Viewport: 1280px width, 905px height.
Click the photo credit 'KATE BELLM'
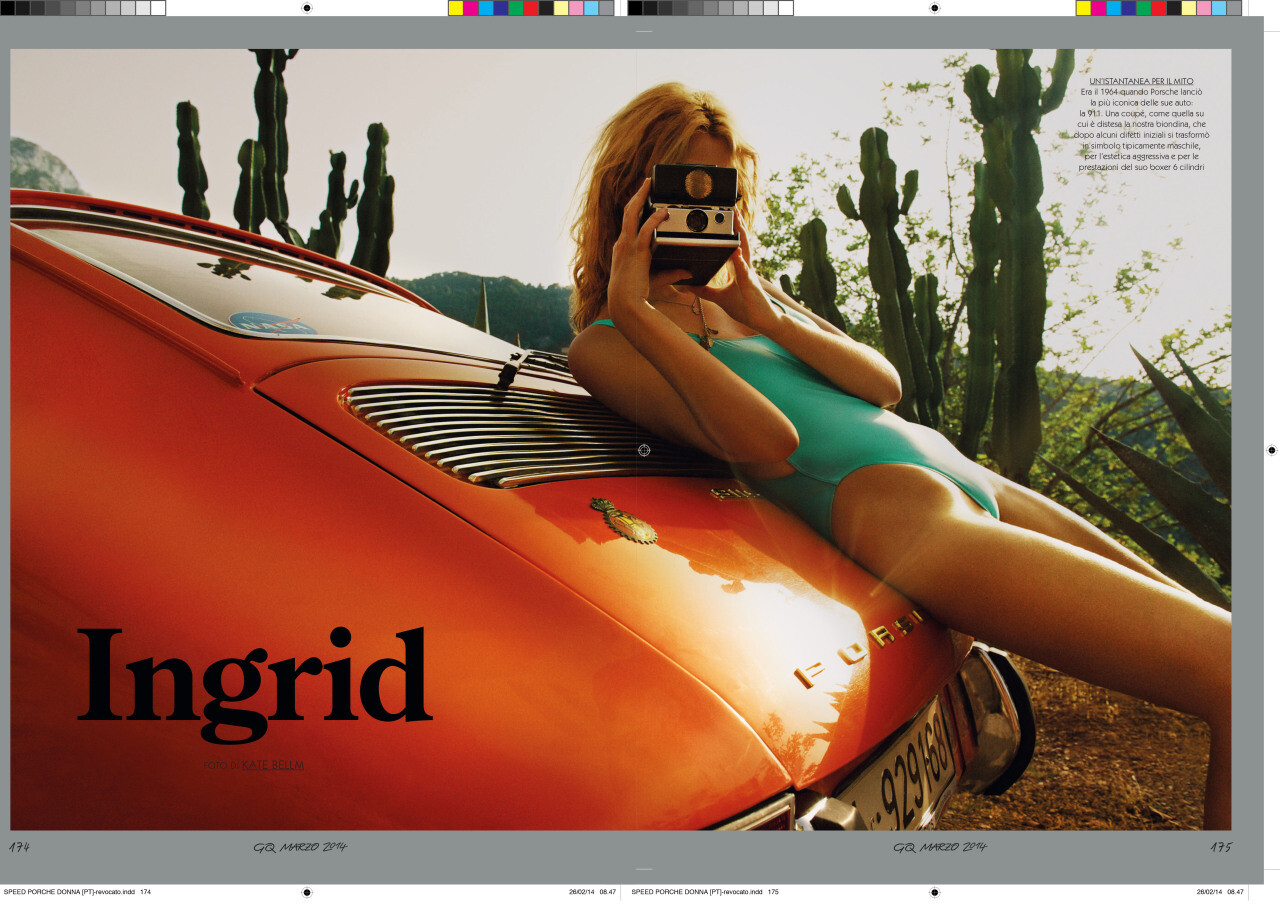click(272, 765)
